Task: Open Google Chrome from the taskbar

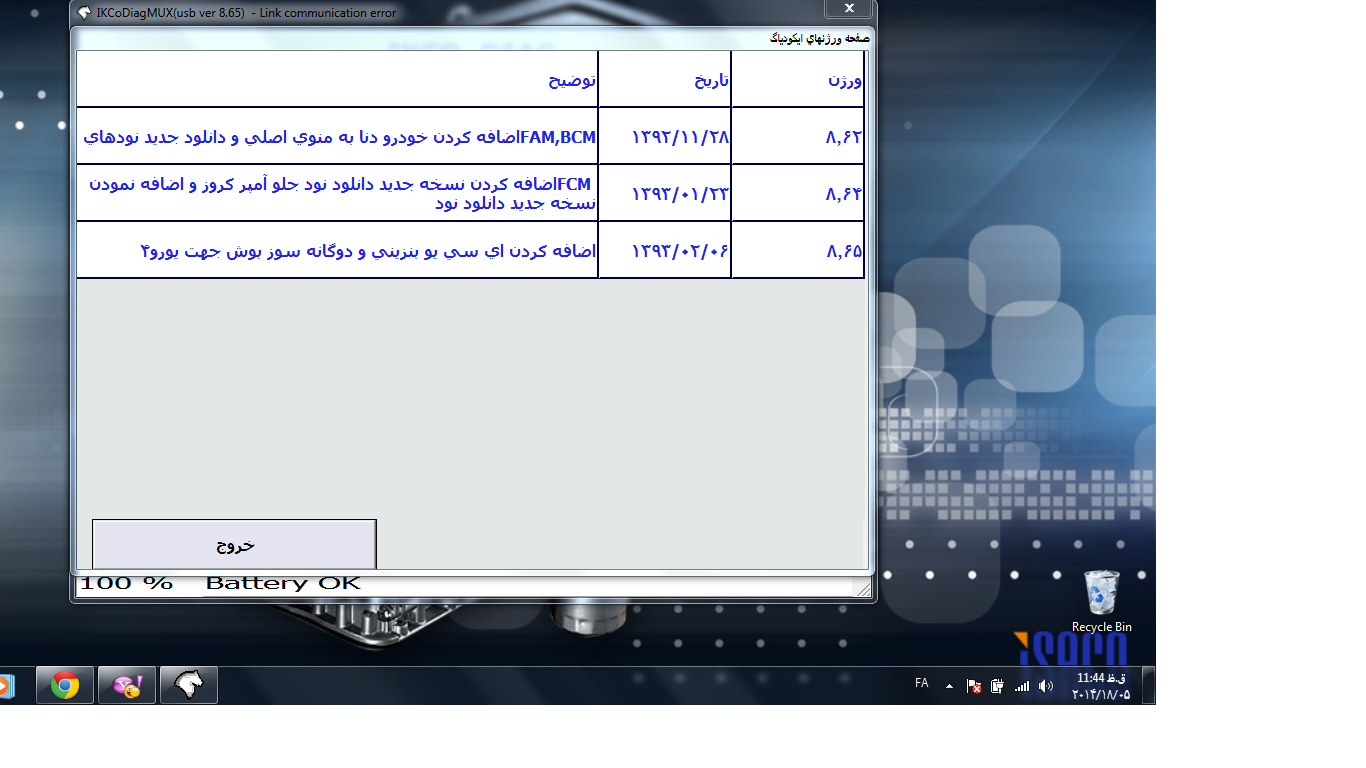Action: [65, 686]
